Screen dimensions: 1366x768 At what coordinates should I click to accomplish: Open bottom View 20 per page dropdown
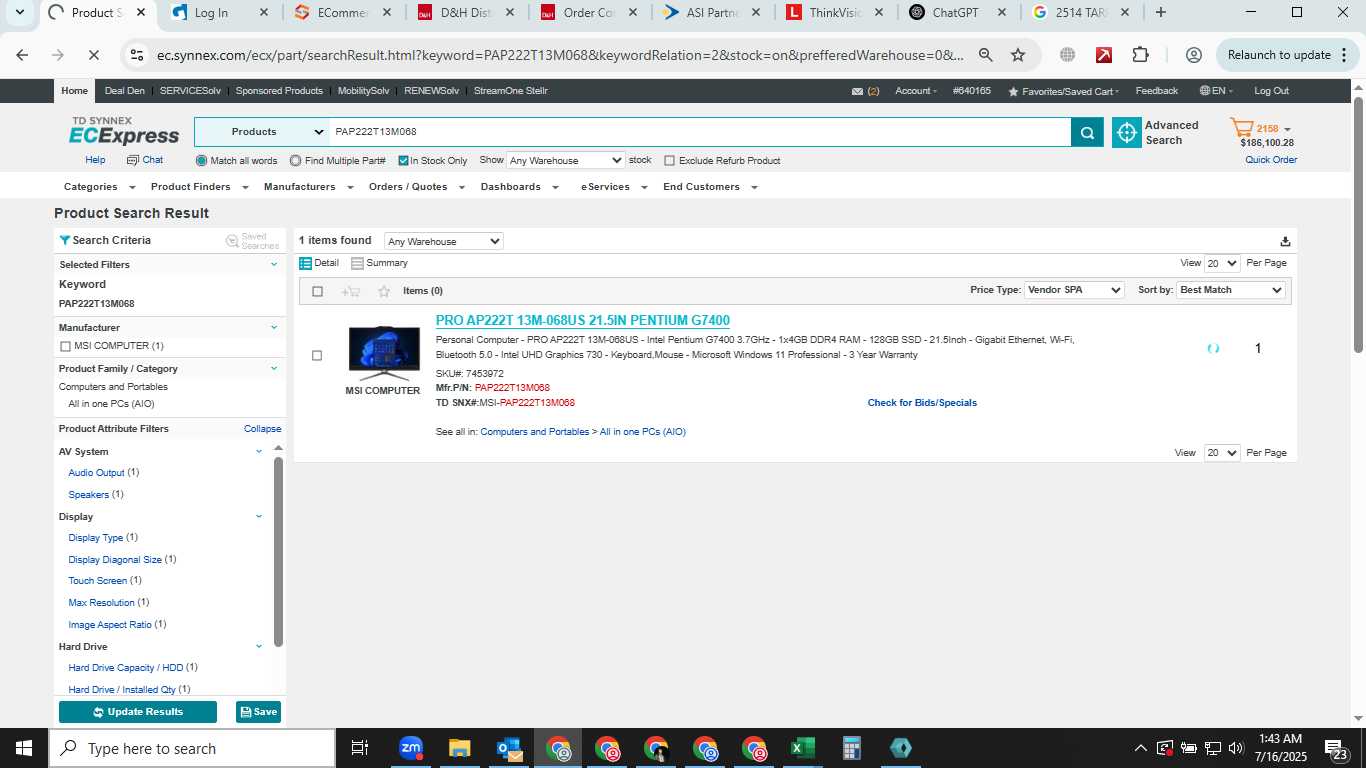pos(1222,453)
